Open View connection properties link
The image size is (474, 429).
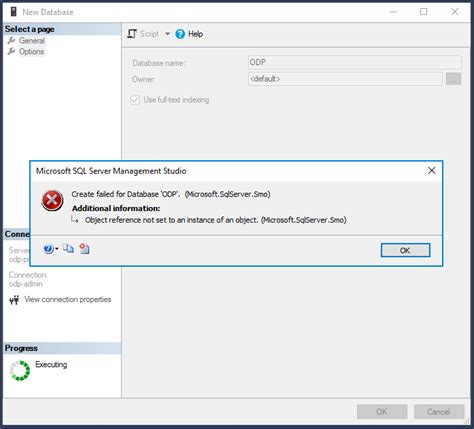[x=68, y=299]
